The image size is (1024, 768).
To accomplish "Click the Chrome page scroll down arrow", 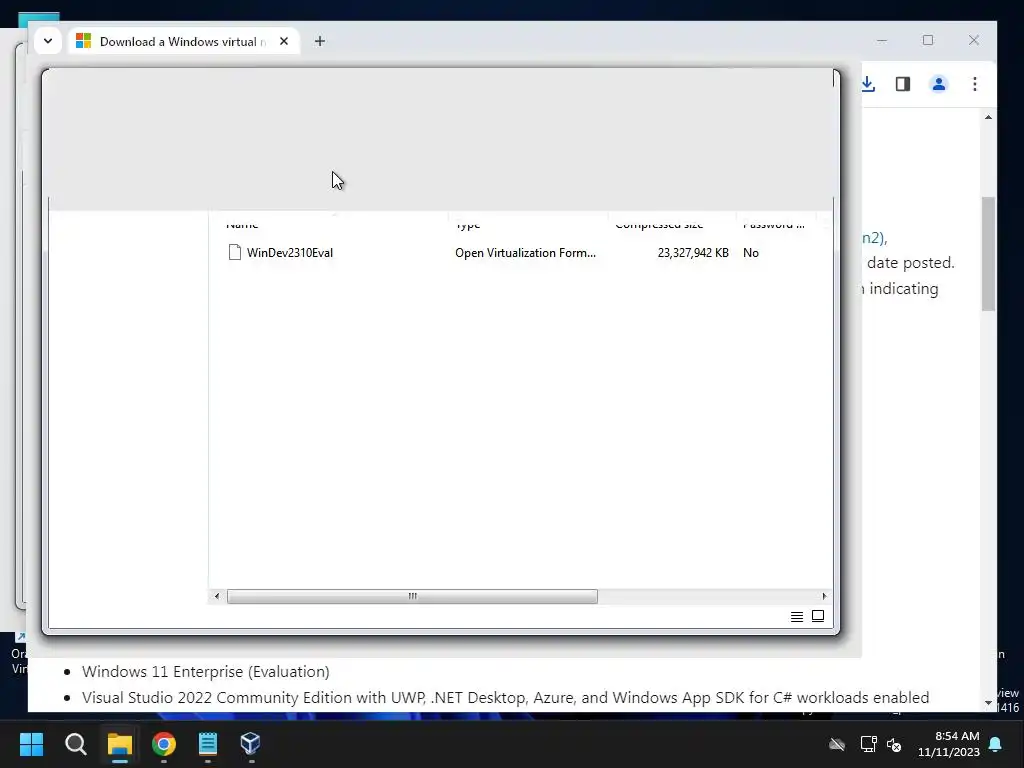I will point(988,703).
